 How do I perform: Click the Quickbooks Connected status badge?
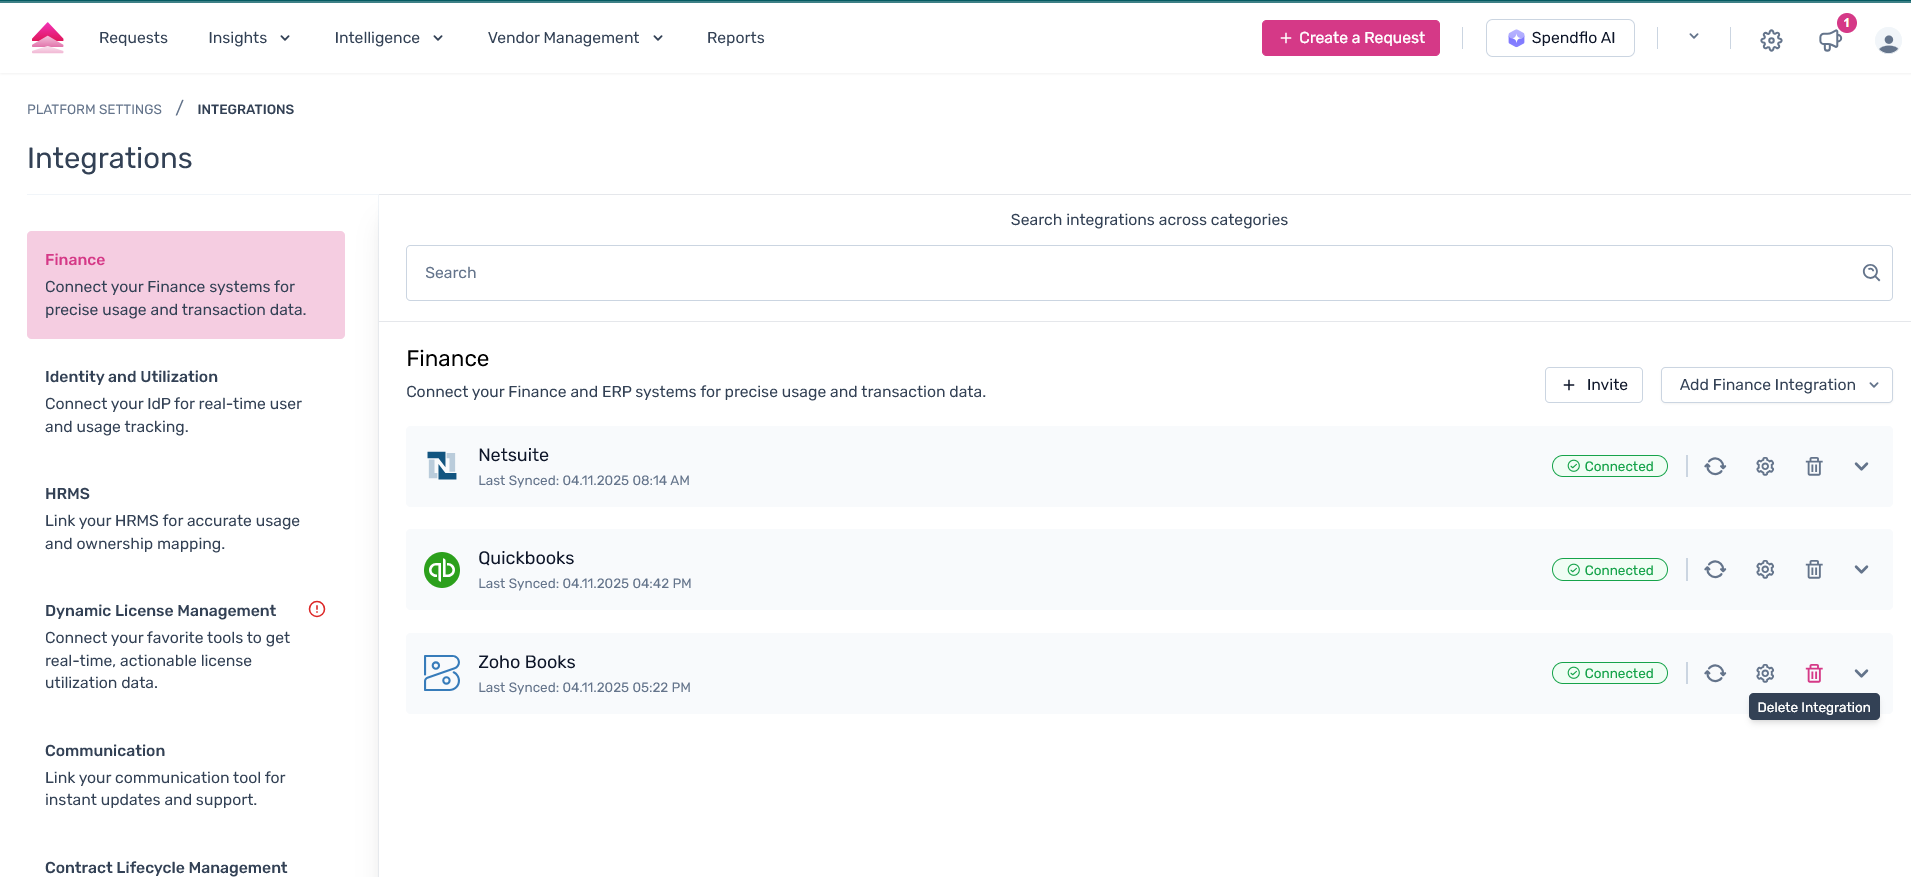click(x=1609, y=570)
